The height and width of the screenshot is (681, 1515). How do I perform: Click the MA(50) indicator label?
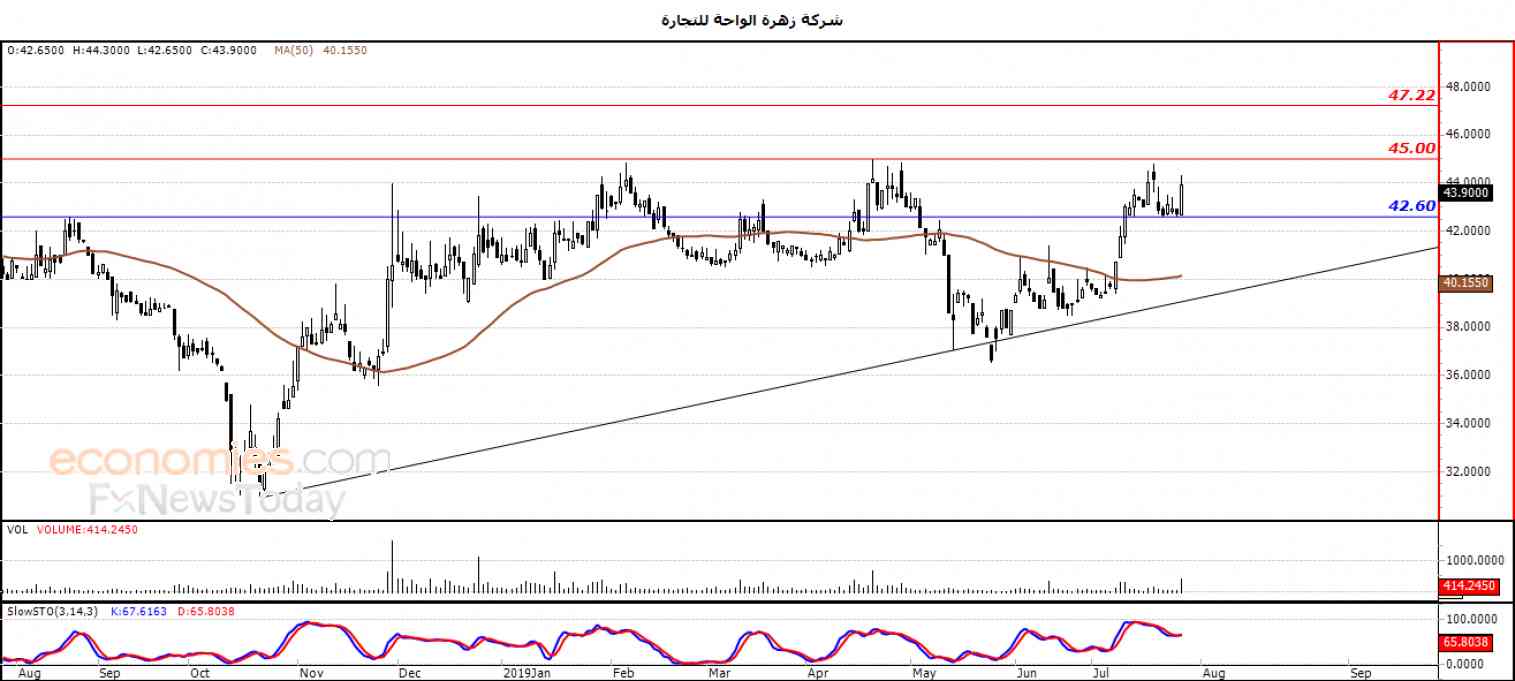pyautogui.click(x=292, y=49)
